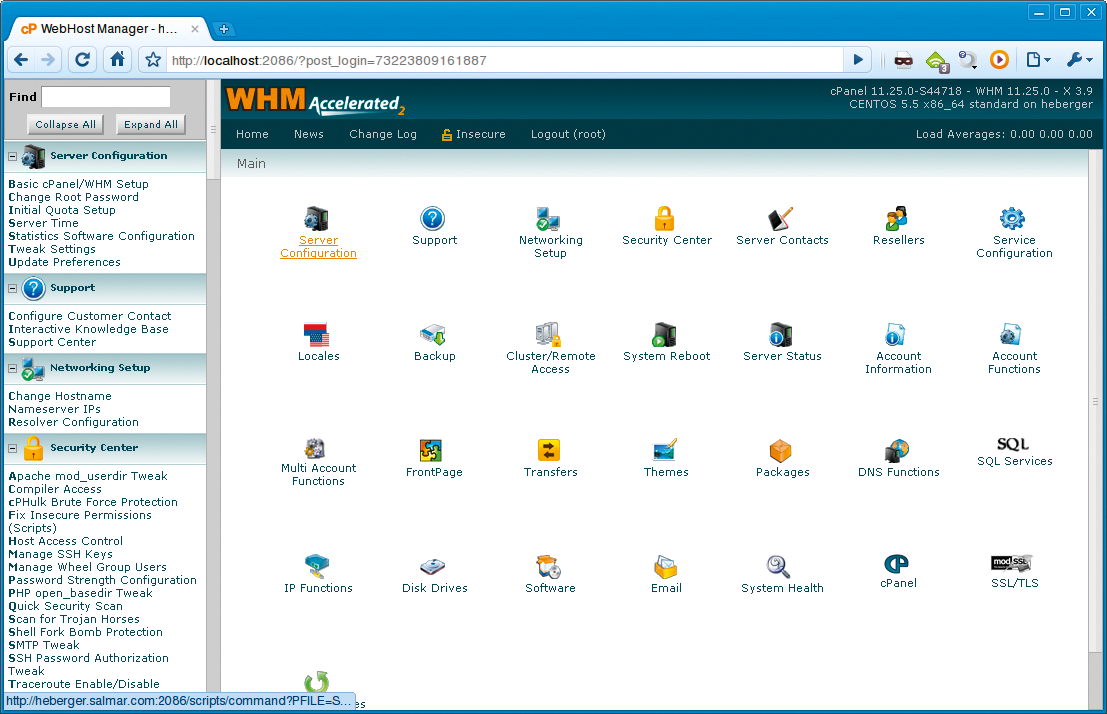Select the FrontPage icon
The height and width of the screenshot is (714, 1107).
click(433, 450)
